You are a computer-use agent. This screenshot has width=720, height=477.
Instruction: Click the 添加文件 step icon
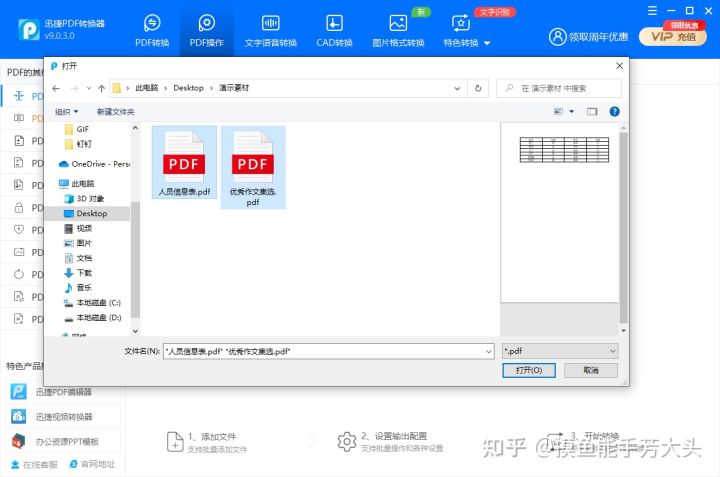pyautogui.click(x=175, y=442)
